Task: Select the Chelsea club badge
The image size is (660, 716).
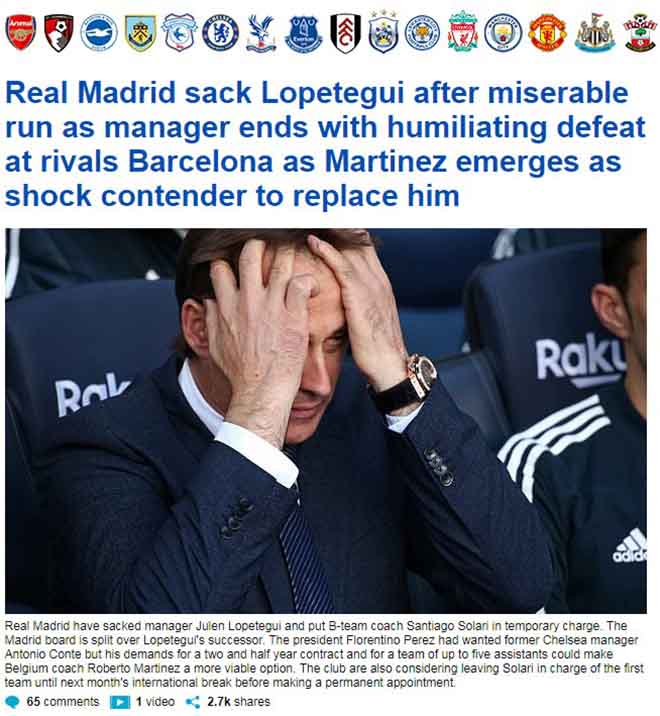Action: 220,33
